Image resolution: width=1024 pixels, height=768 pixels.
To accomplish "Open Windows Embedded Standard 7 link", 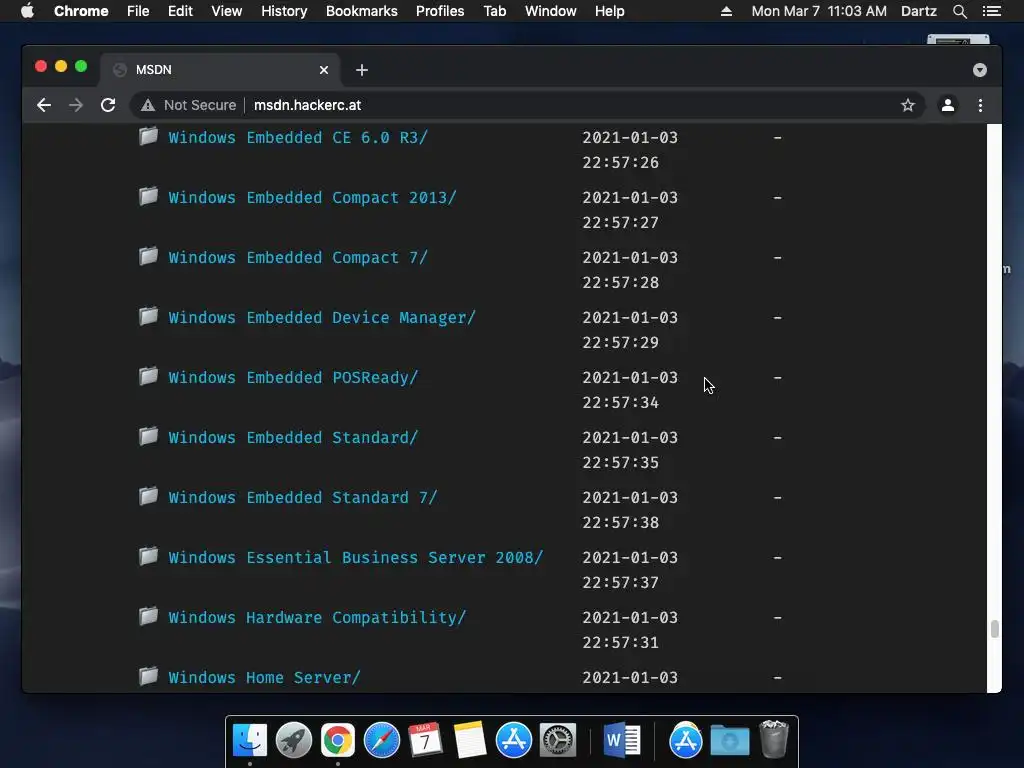I will [x=303, y=498].
